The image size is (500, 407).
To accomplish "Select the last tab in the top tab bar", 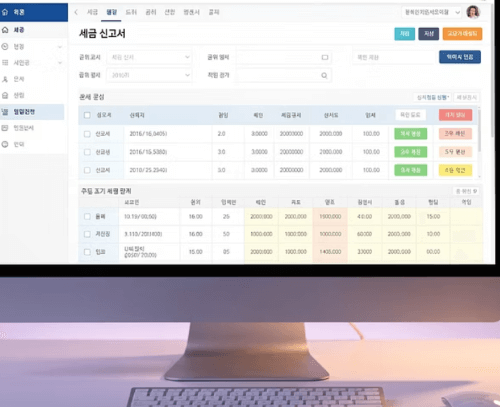I will pos(214,12).
